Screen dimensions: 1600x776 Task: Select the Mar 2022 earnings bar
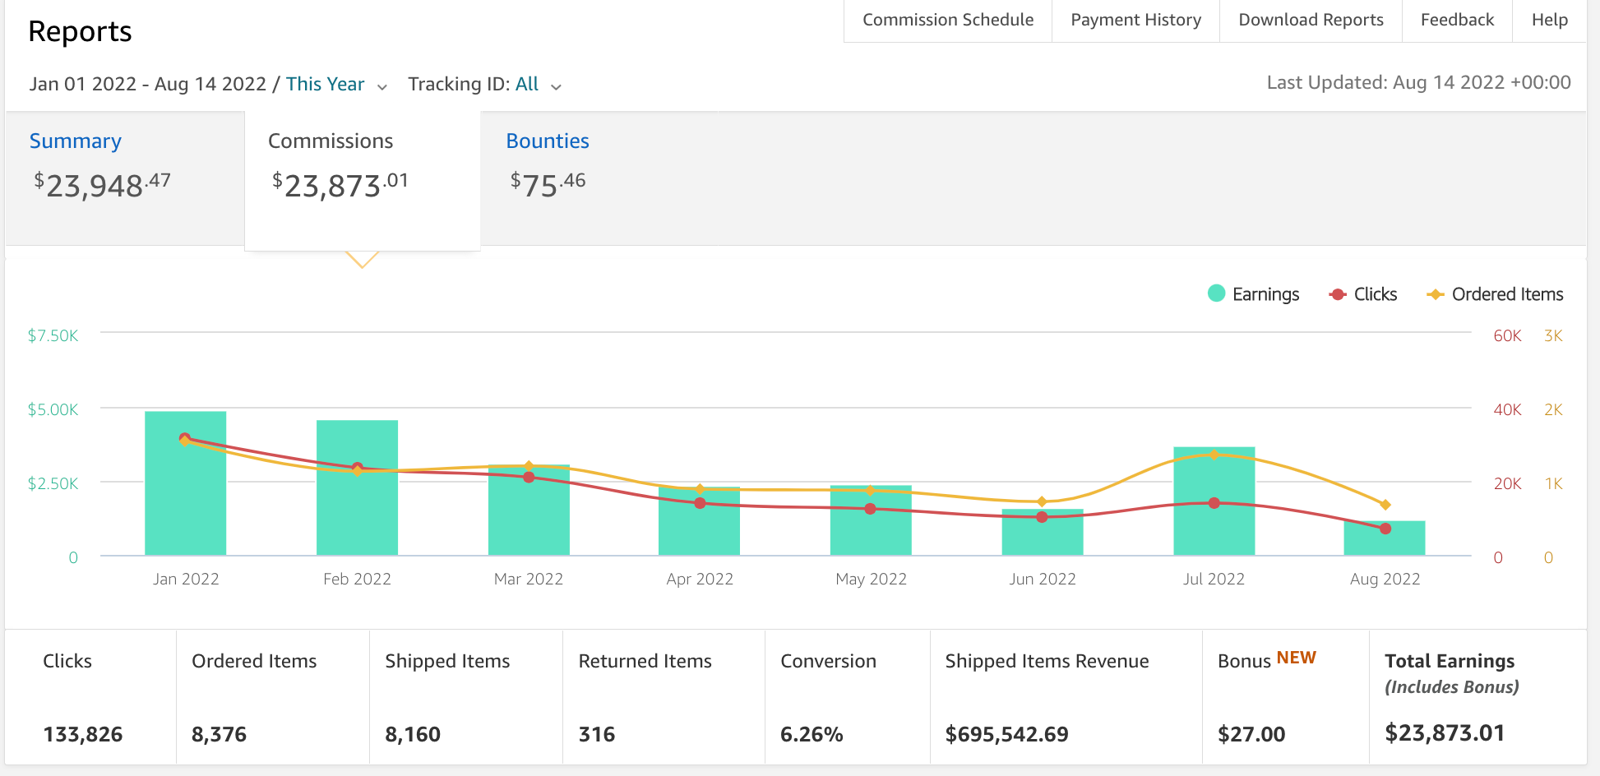529,510
